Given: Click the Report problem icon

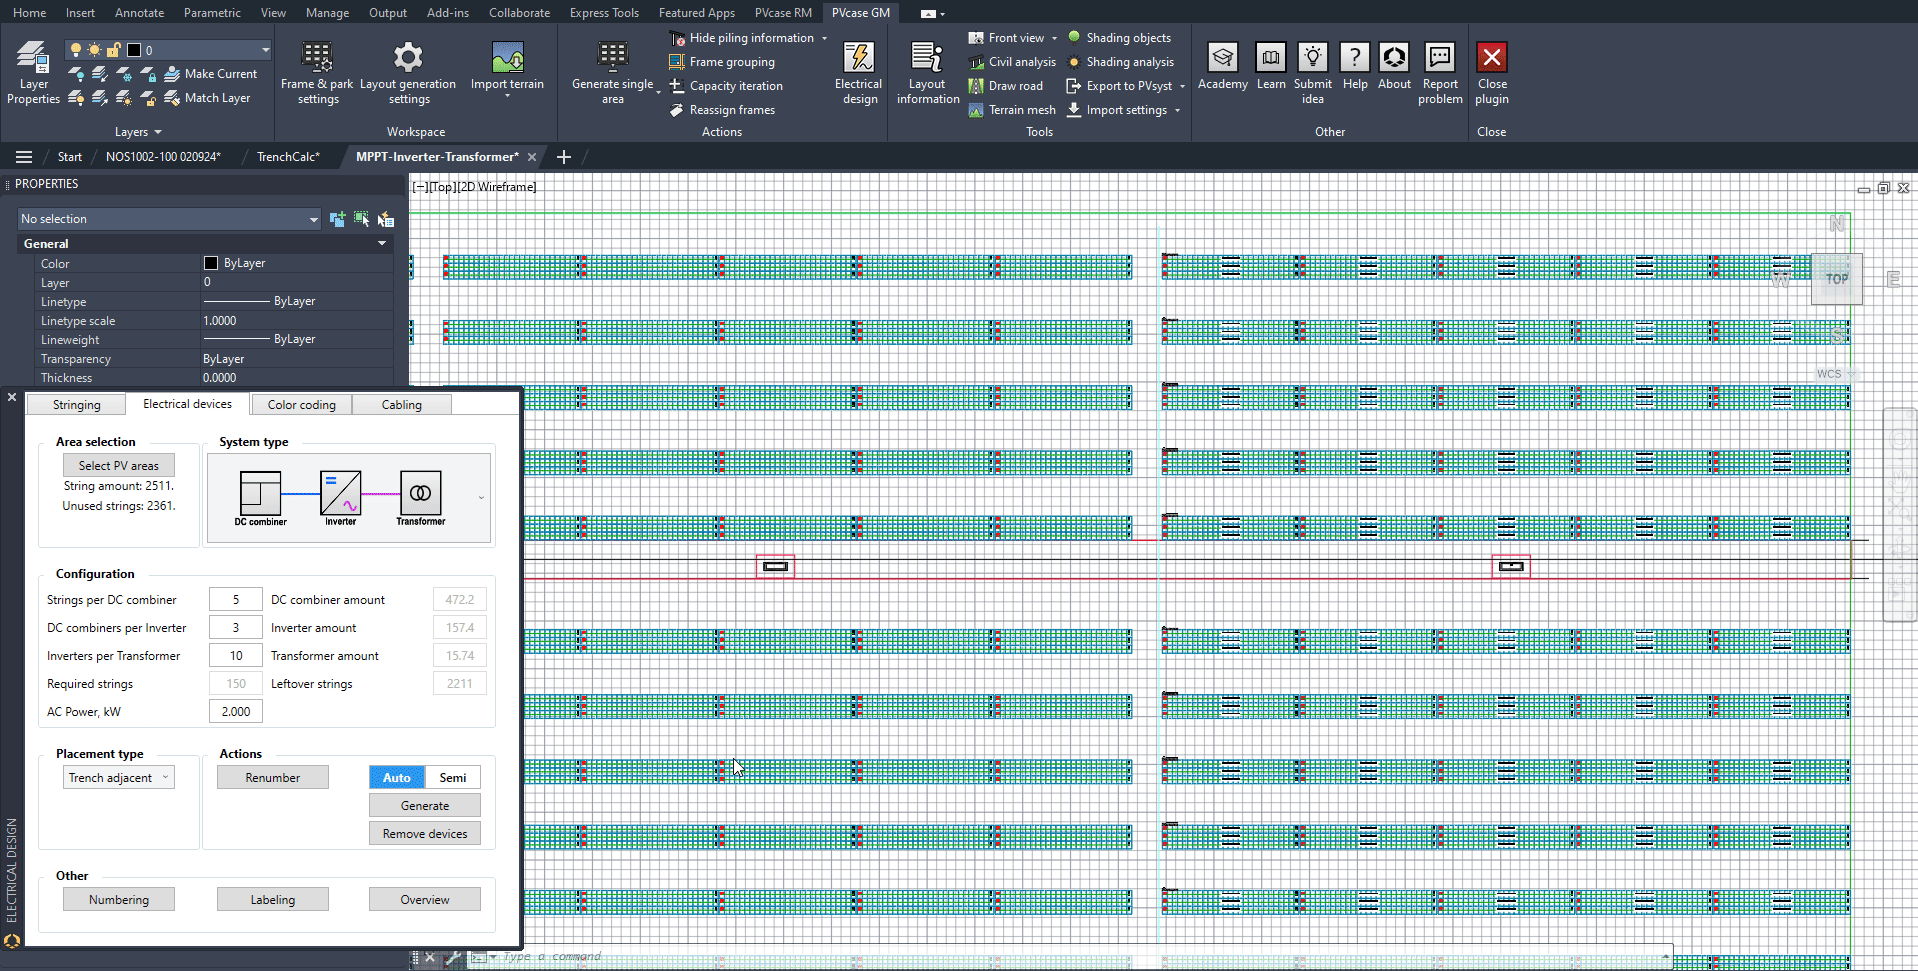Looking at the screenshot, I should pos(1439,58).
